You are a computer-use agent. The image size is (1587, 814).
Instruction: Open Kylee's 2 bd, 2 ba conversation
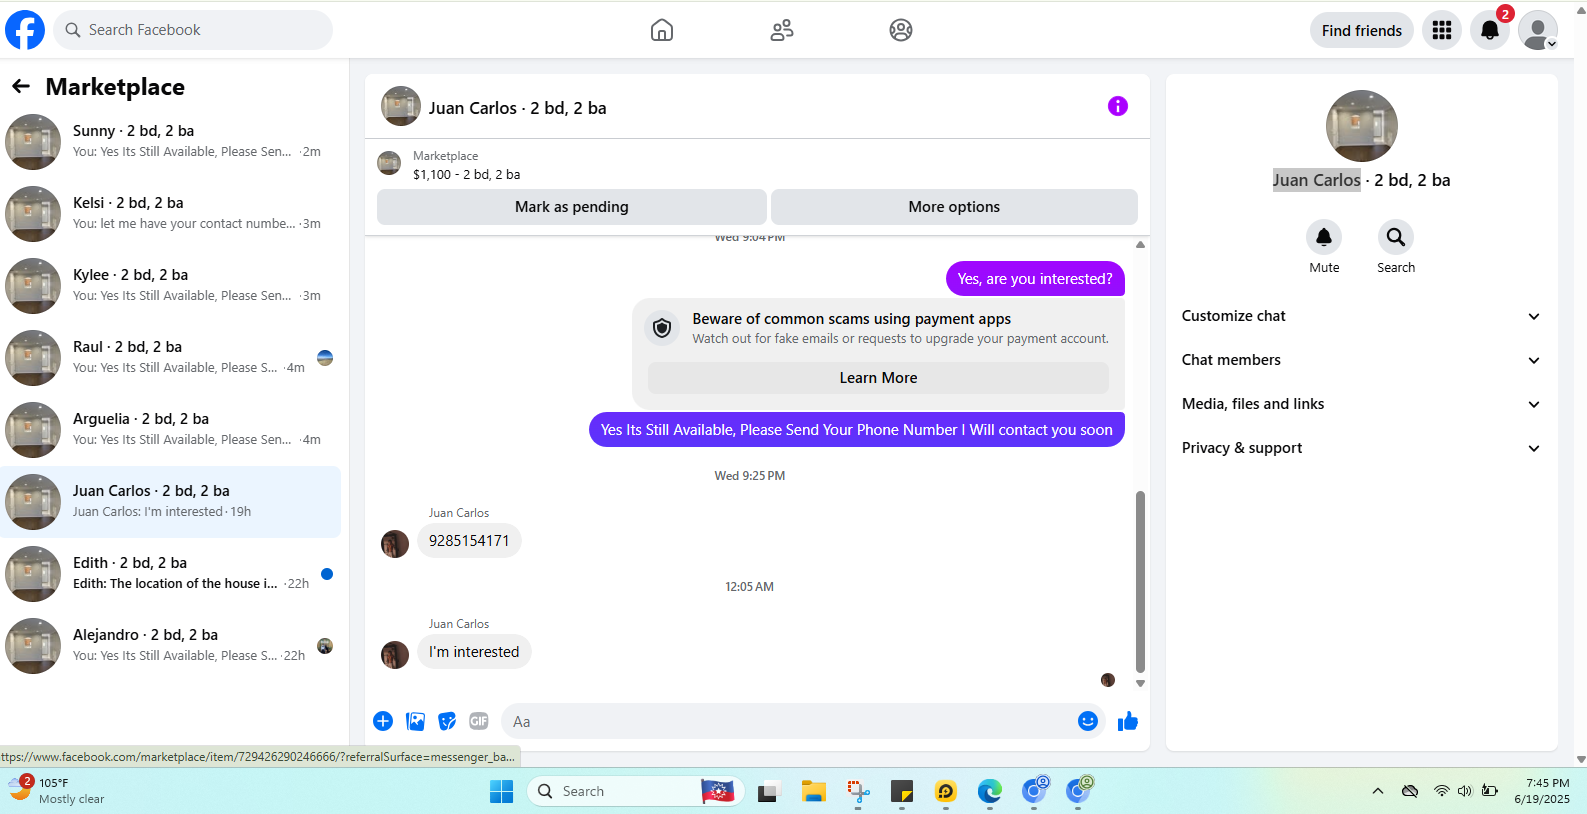point(171,286)
